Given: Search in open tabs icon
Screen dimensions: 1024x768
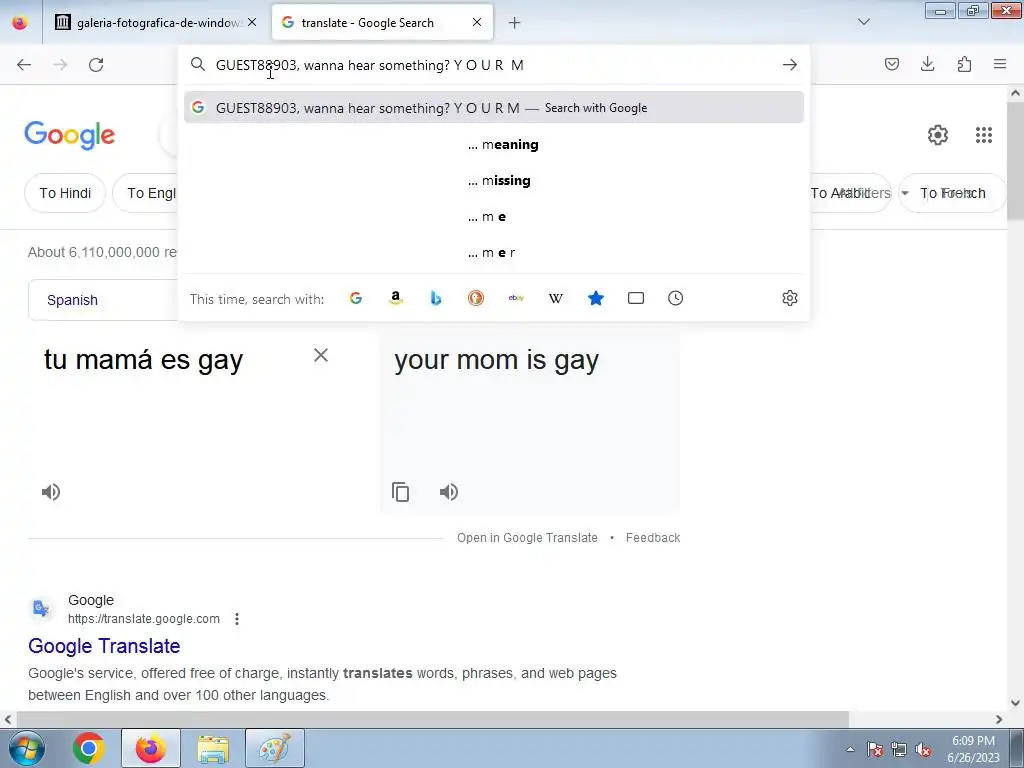Looking at the screenshot, I should pyautogui.click(x=635, y=298).
